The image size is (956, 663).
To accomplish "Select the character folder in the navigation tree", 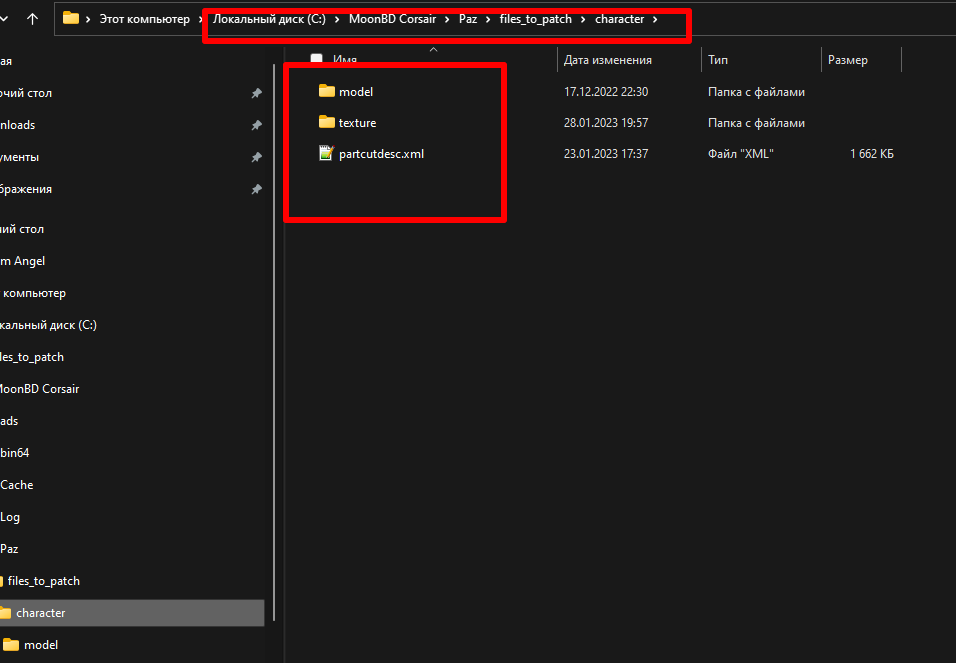I will tap(41, 613).
